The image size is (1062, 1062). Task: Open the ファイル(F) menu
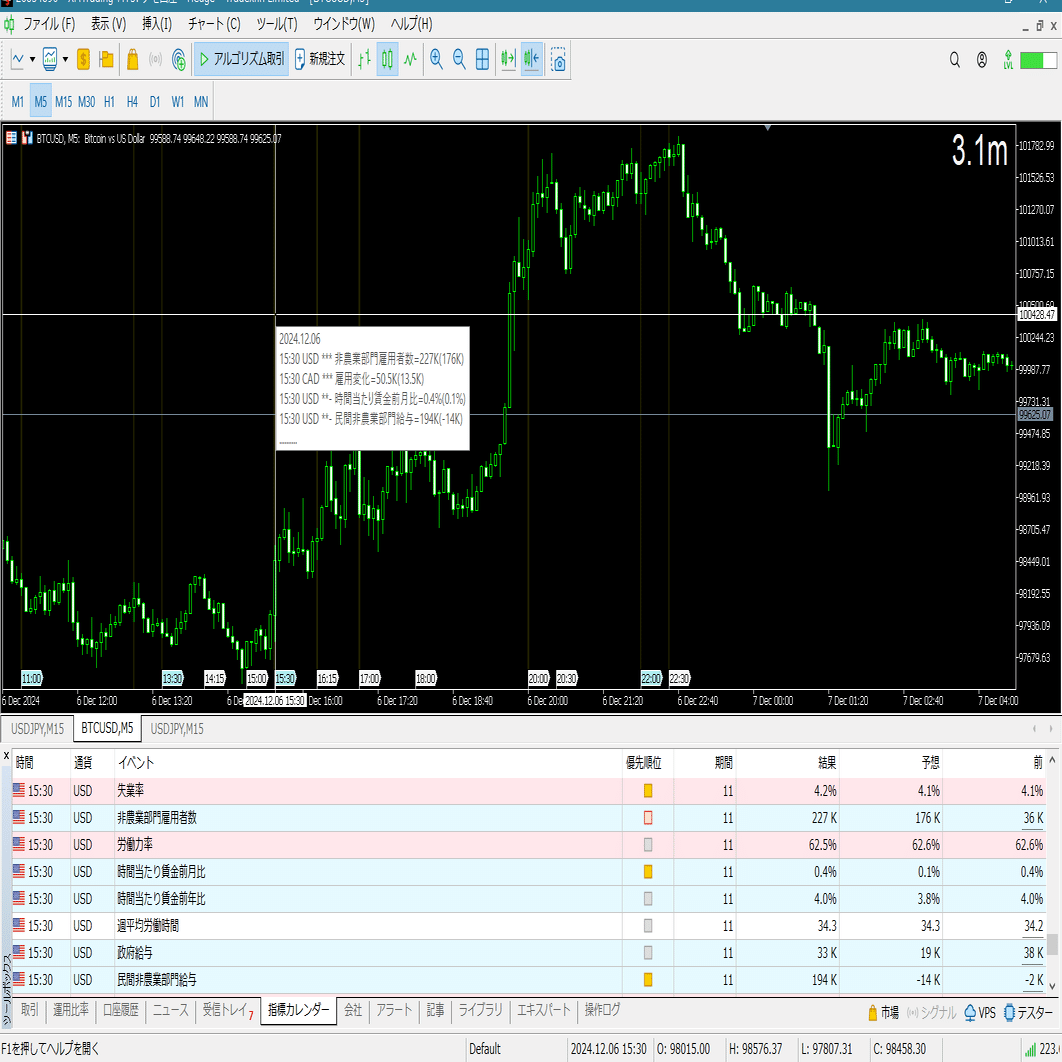click(x=49, y=24)
